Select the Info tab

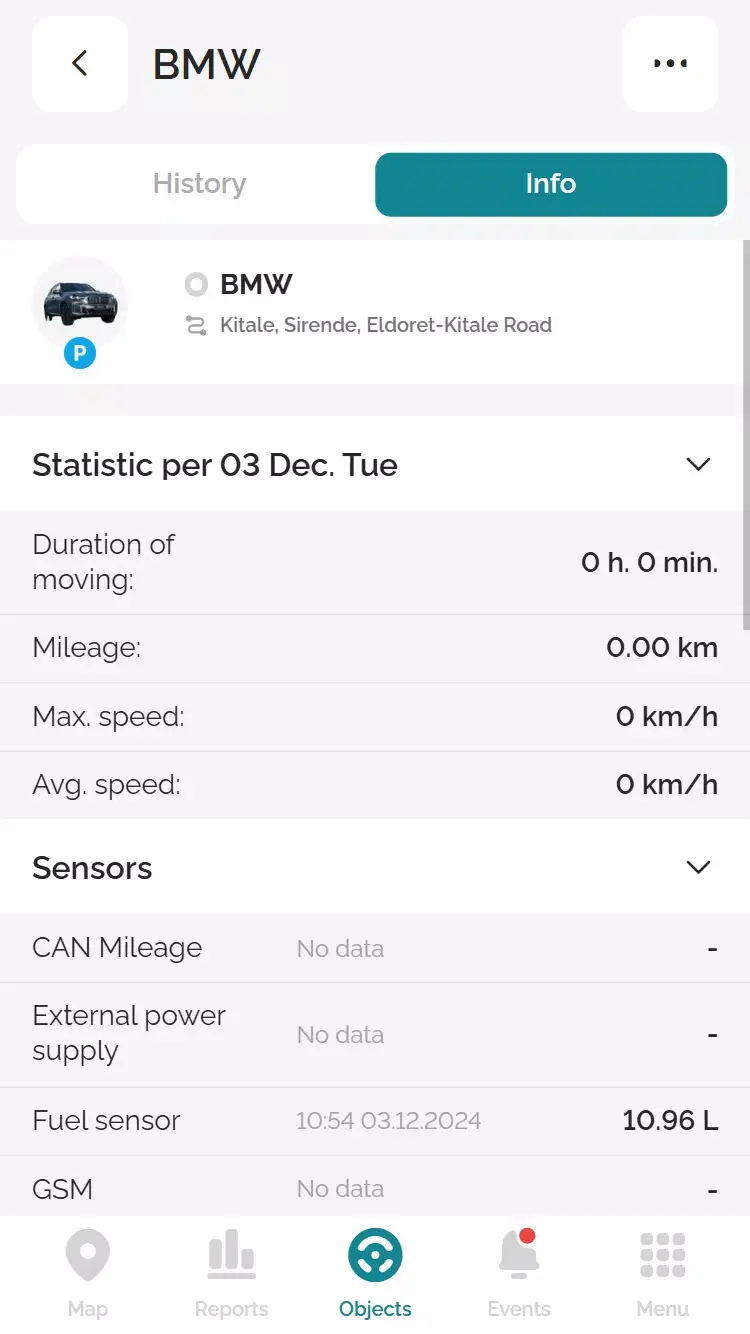pyautogui.click(x=550, y=184)
